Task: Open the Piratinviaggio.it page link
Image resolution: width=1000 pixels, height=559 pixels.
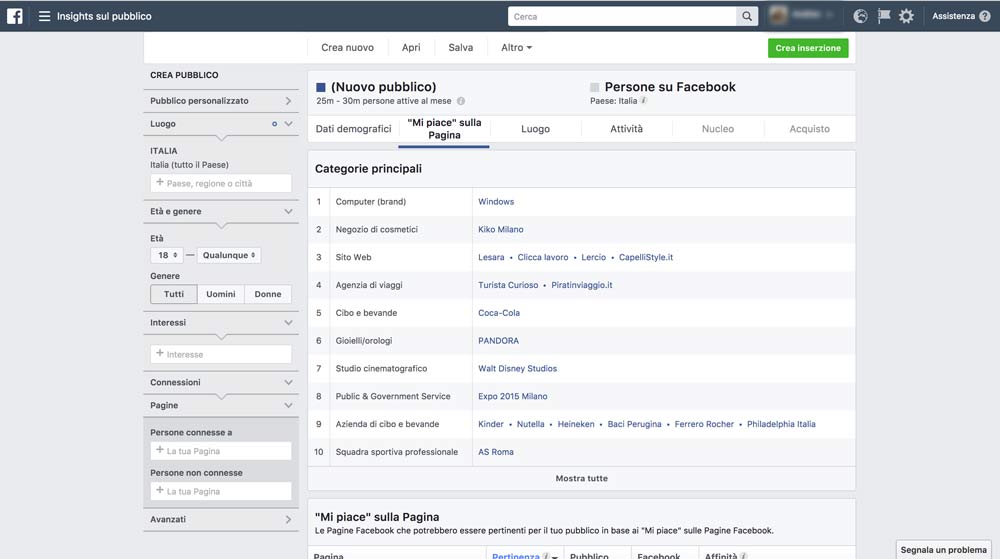Action: [582, 285]
